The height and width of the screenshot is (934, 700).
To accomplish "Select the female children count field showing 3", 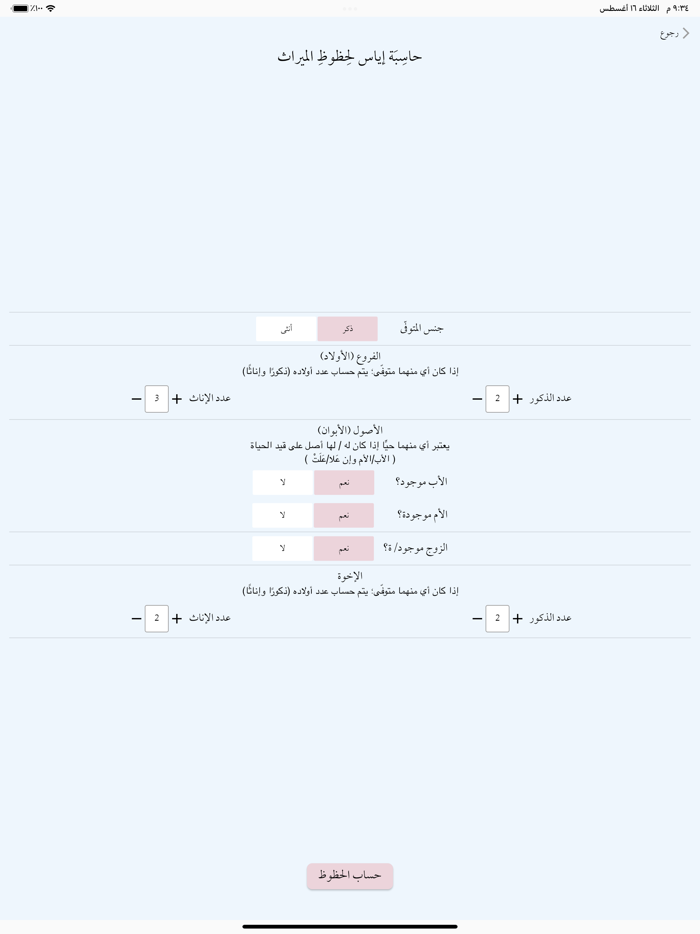I will (x=156, y=398).
